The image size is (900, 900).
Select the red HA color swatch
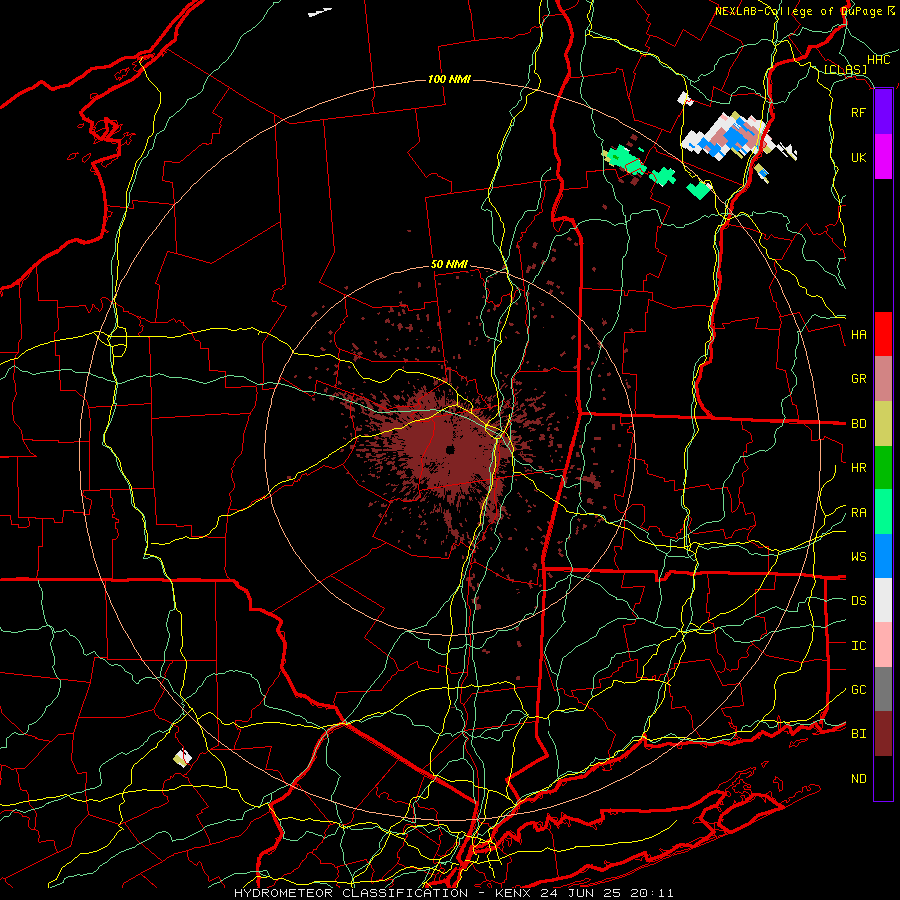click(883, 334)
